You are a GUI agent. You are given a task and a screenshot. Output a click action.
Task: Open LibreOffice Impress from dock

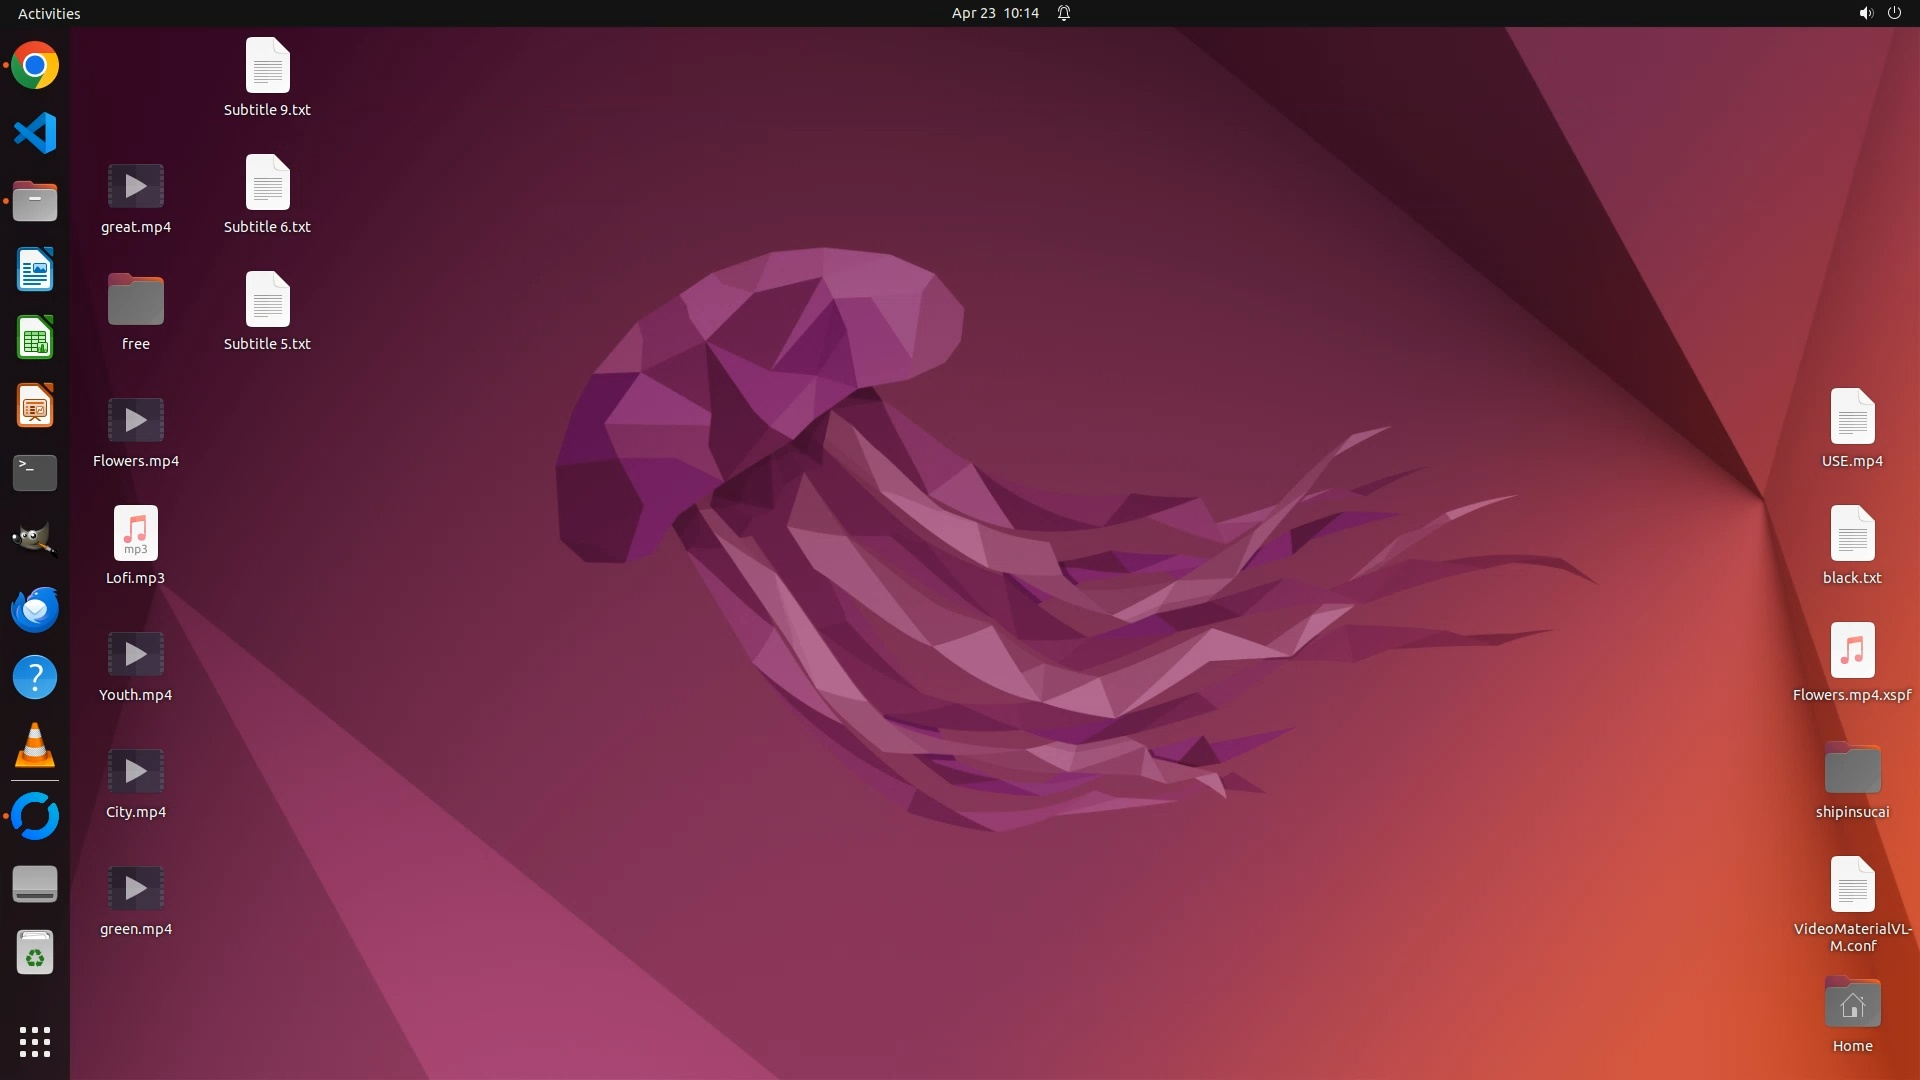click(35, 406)
